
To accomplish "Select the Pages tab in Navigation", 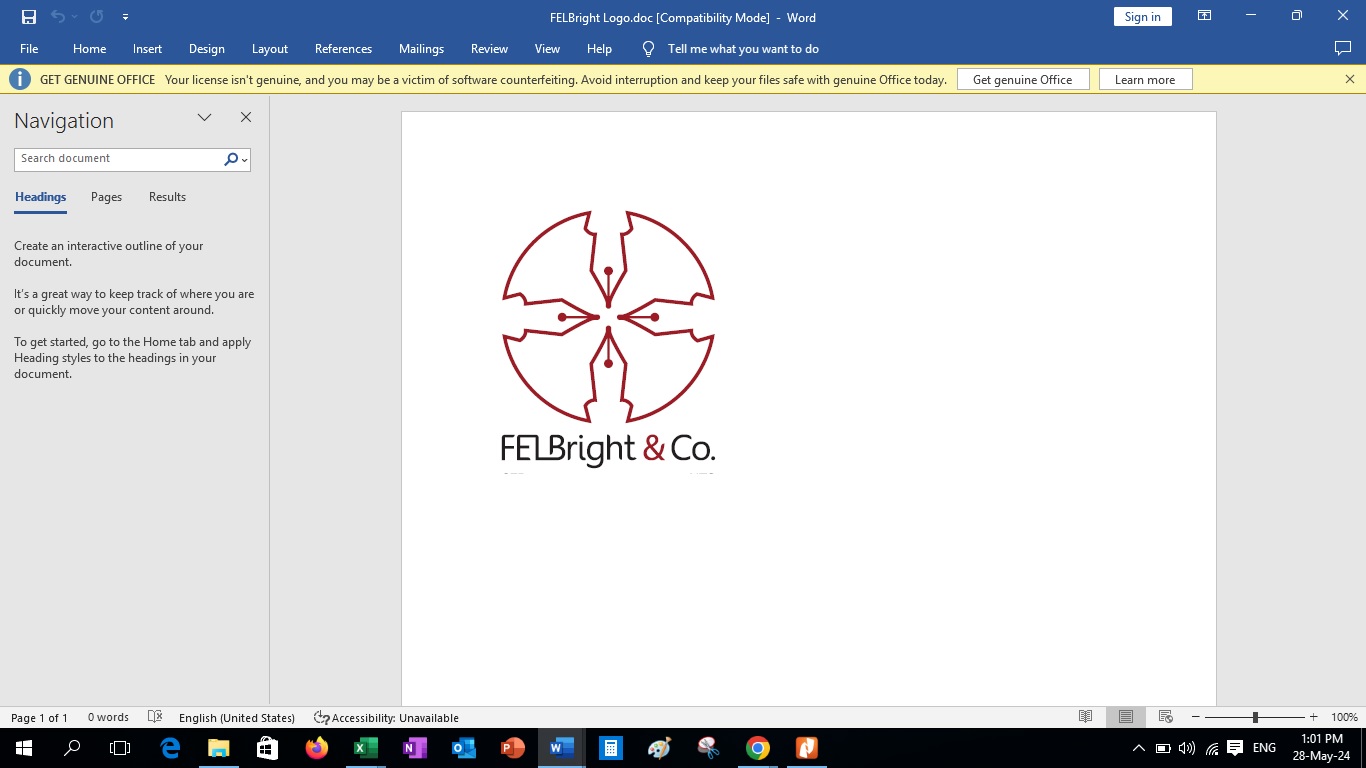I will pos(106,197).
